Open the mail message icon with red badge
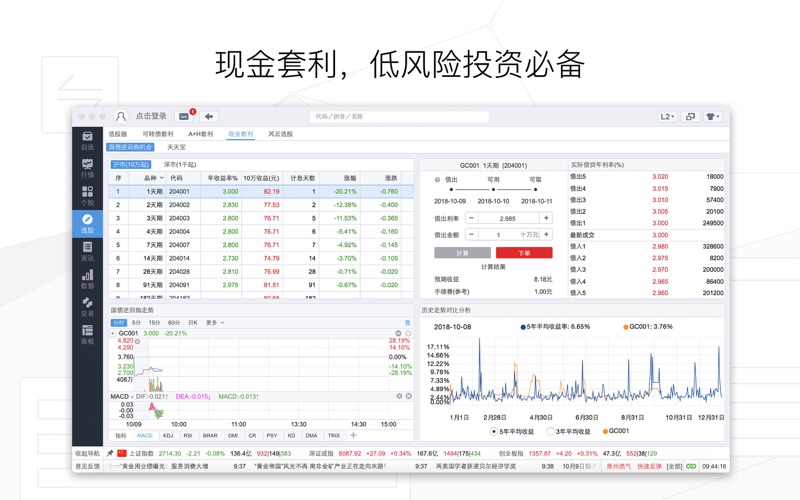Screen dimensions: 800x500 184,116
